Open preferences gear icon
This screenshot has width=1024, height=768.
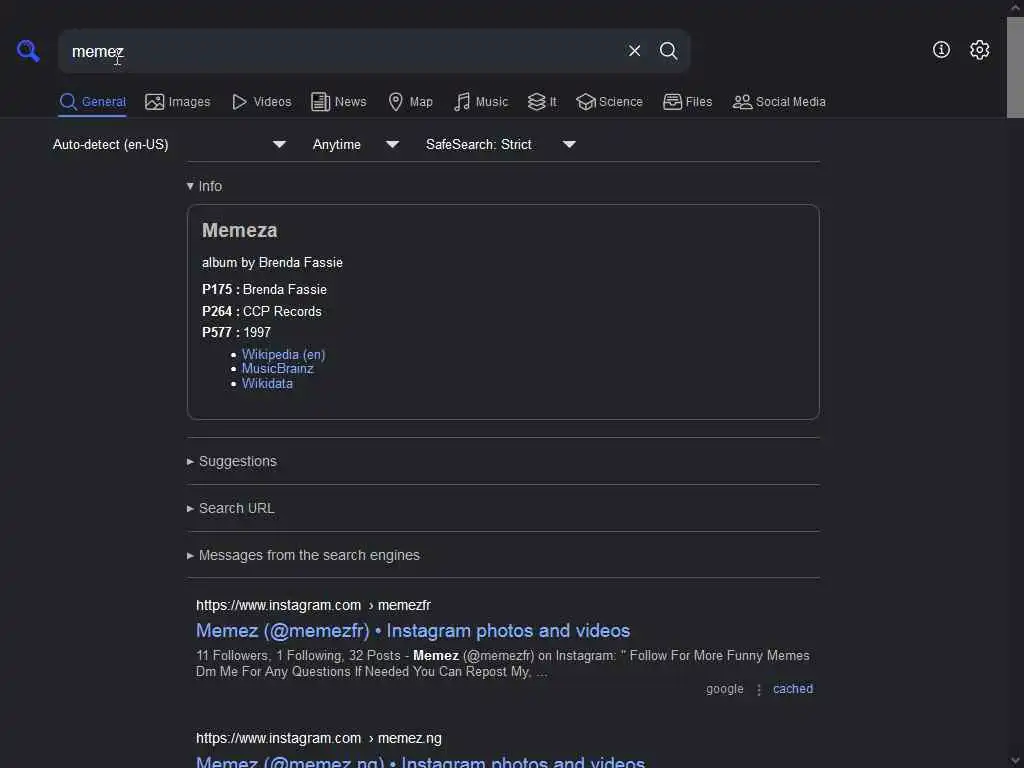(x=979, y=50)
